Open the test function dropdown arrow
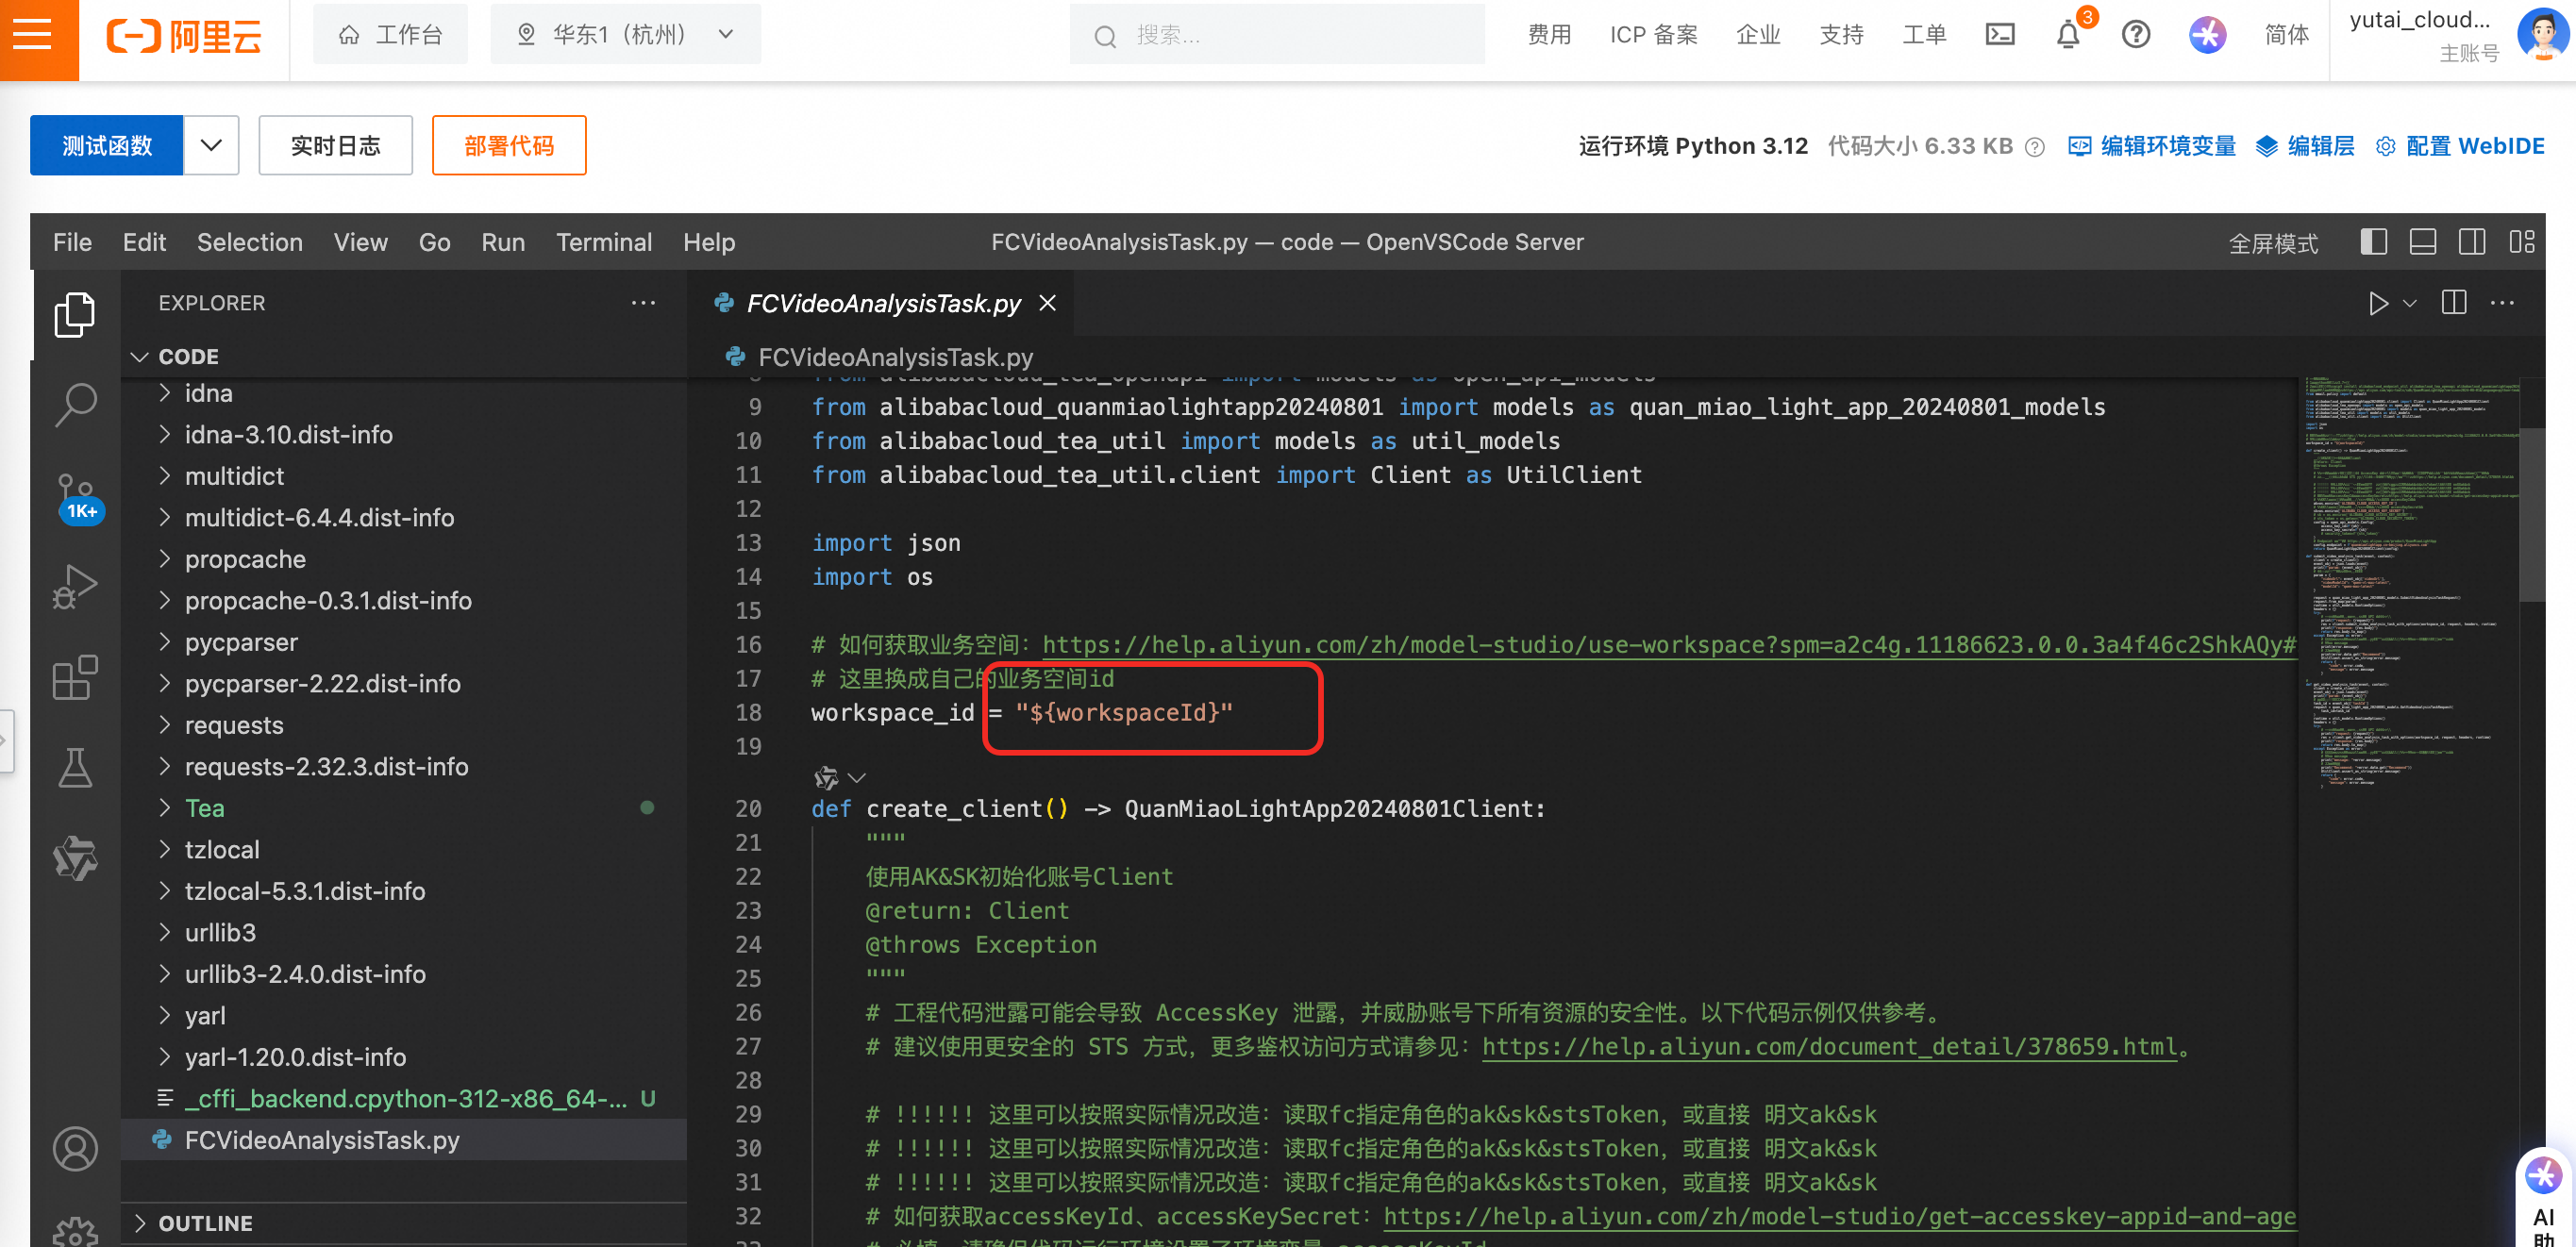The image size is (2576, 1247). point(211,145)
